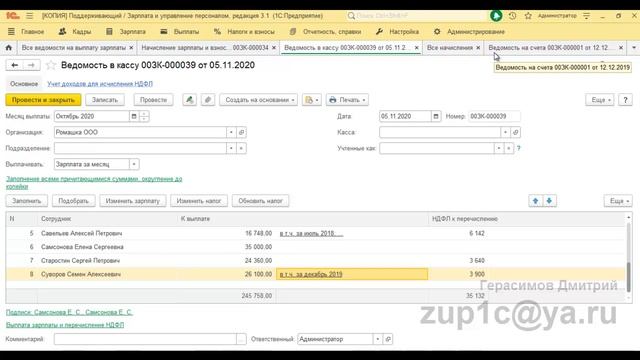Image resolution: width=640 pixels, height=360 pixels.
Task: Navigate forward with the right arrow
Action: pos(31,65)
